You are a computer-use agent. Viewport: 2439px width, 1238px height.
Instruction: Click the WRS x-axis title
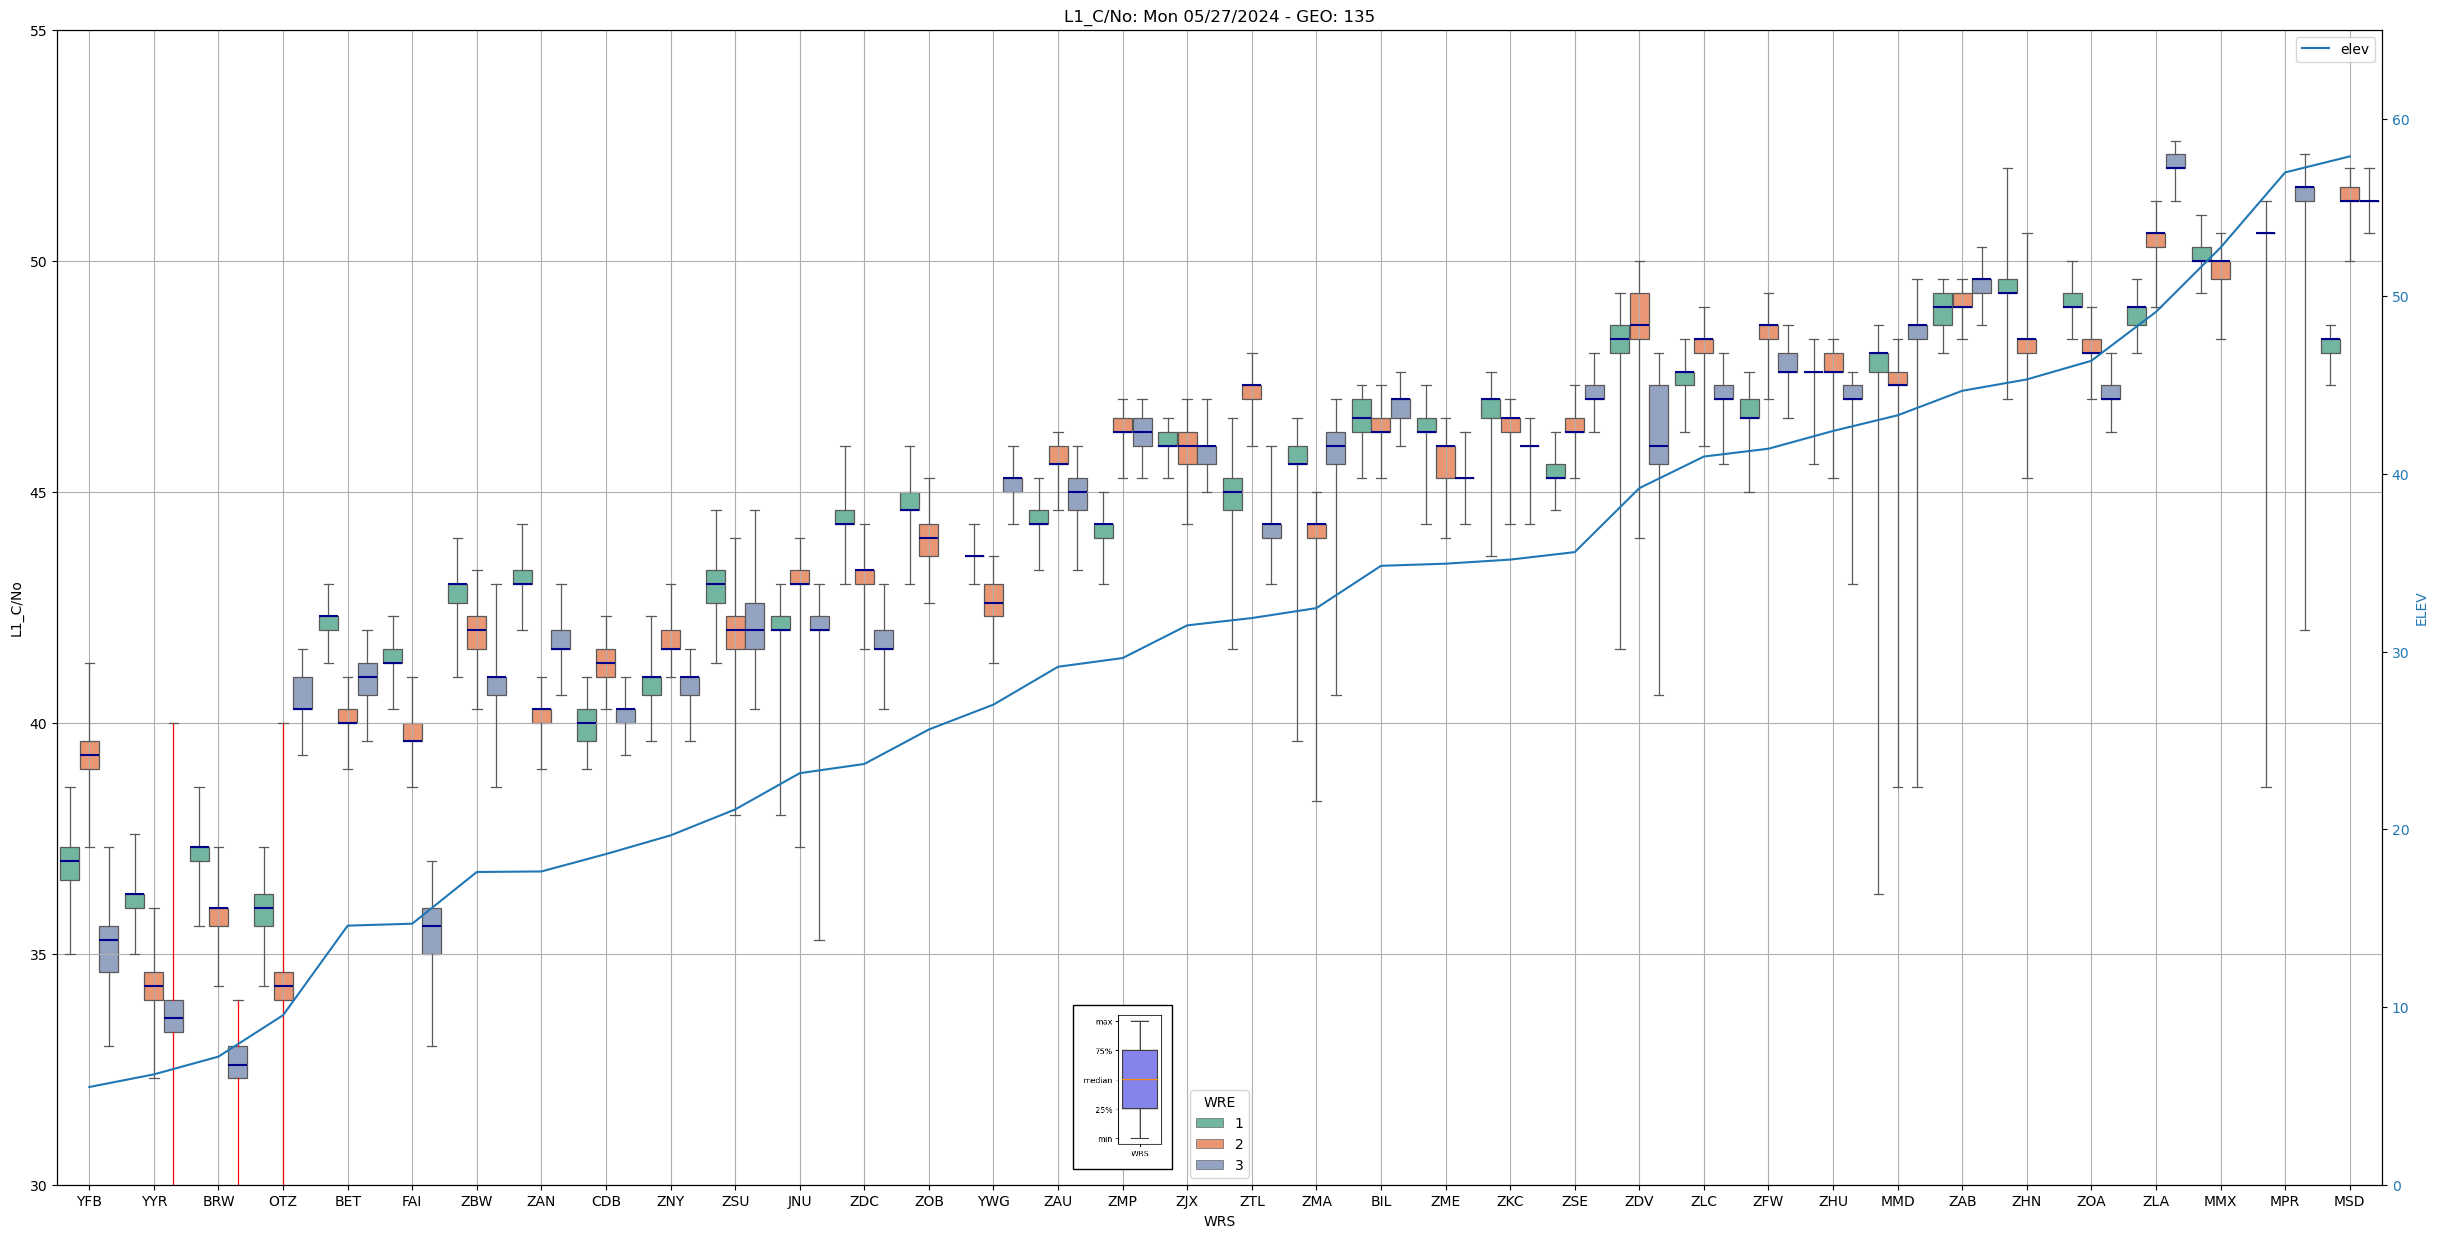1218,1221
